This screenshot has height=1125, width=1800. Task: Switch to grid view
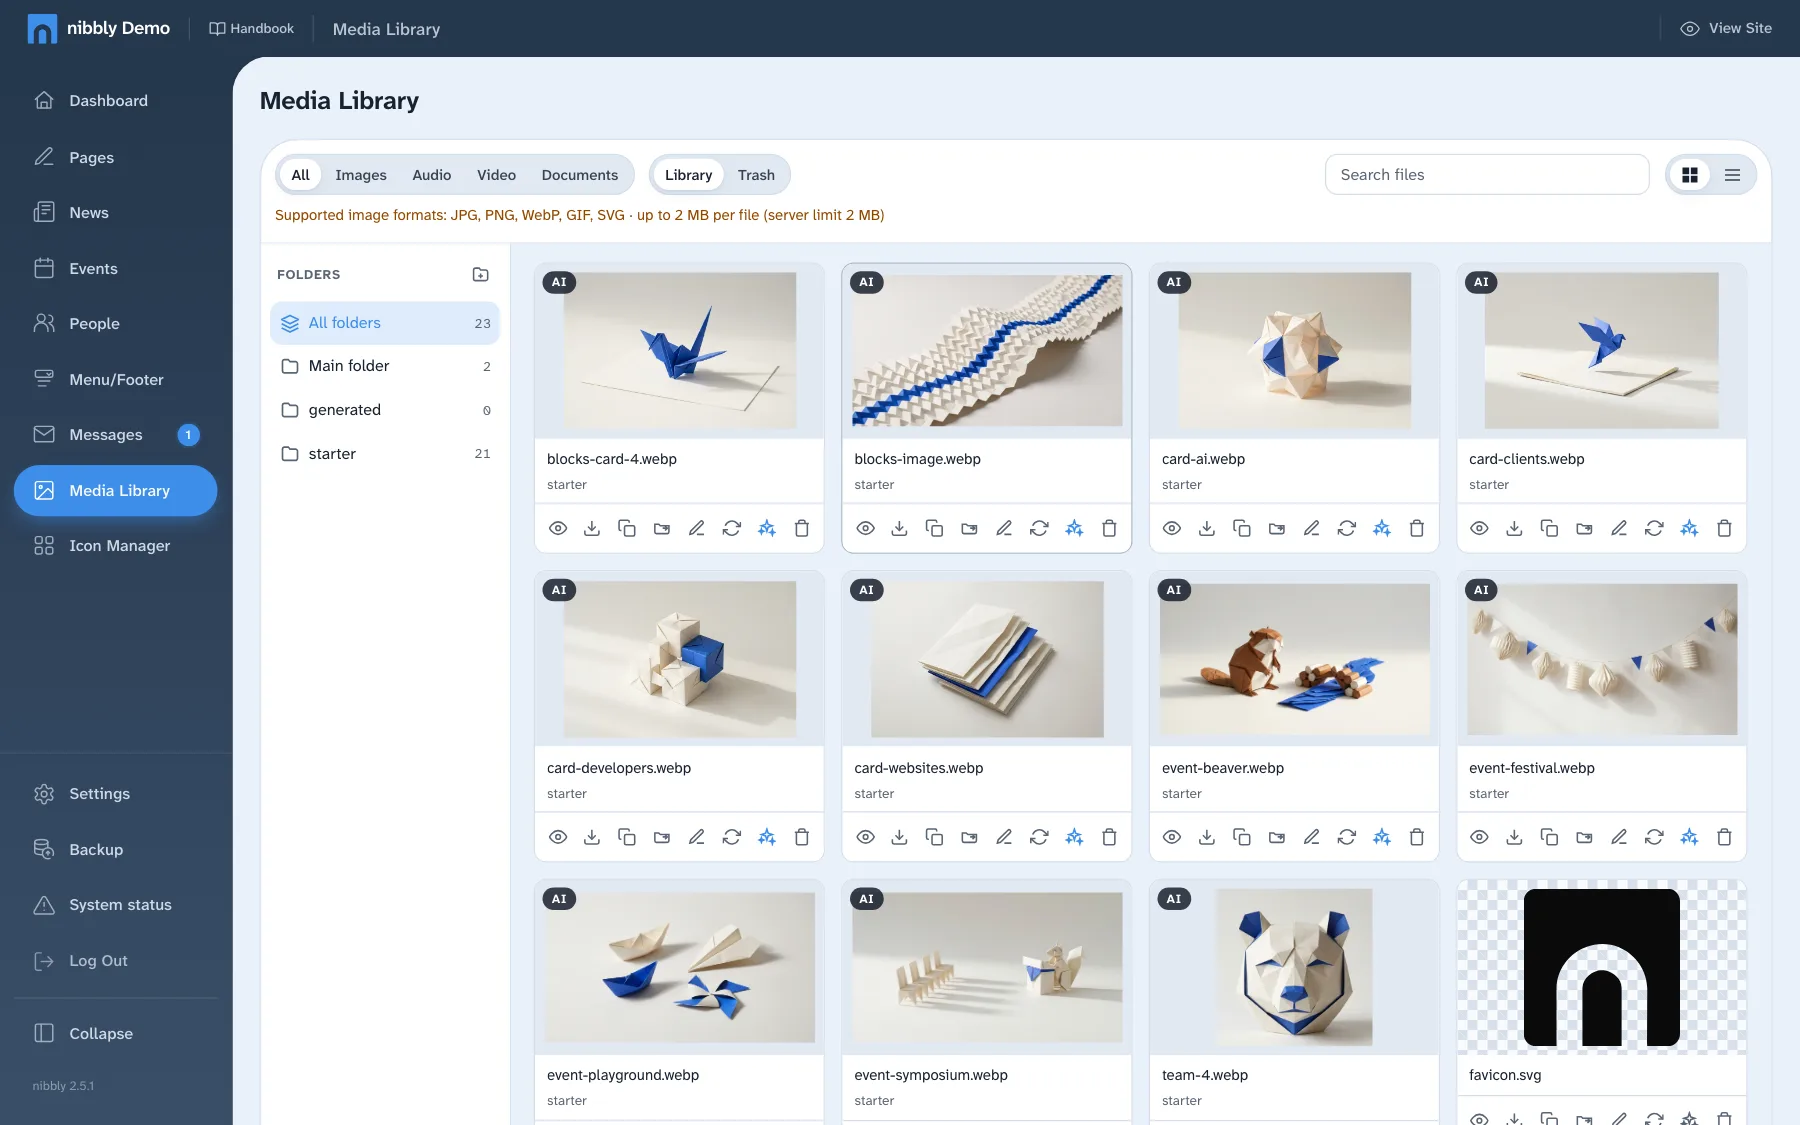click(x=1690, y=175)
